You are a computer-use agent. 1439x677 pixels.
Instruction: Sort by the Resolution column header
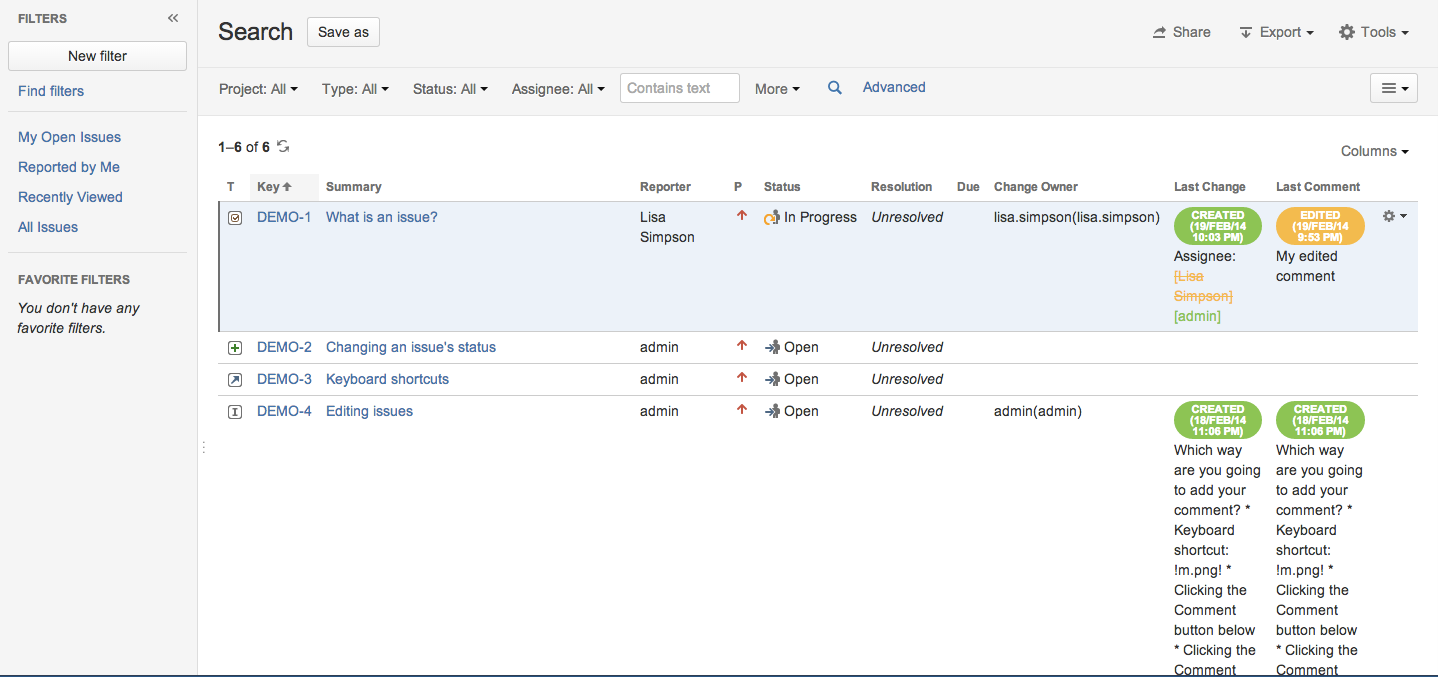[x=901, y=187]
